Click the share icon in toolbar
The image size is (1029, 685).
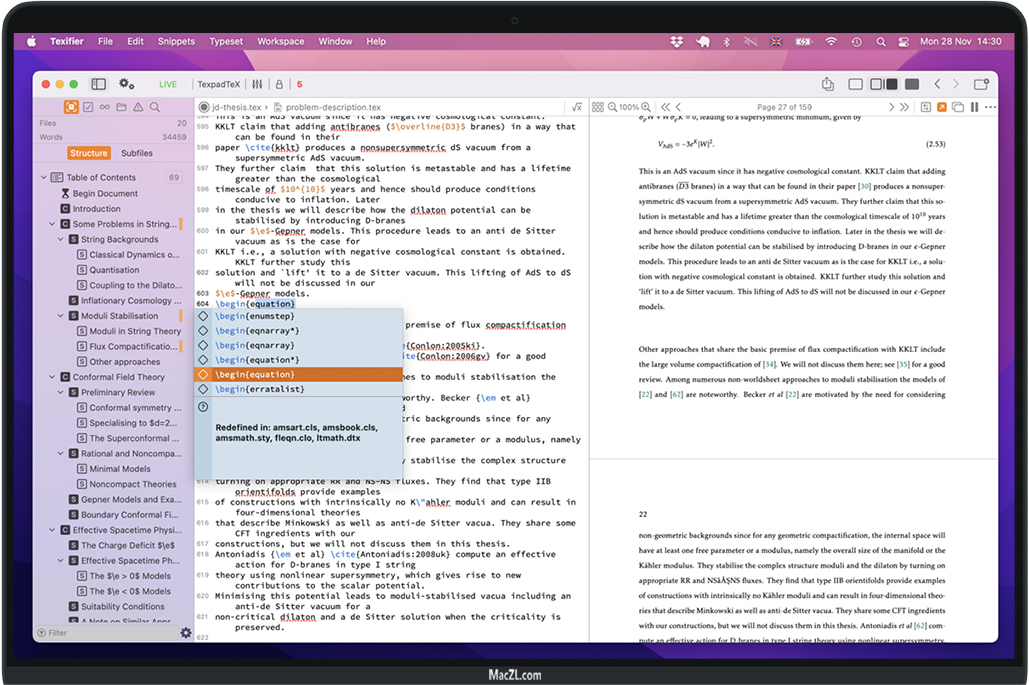pyautogui.click(x=827, y=85)
